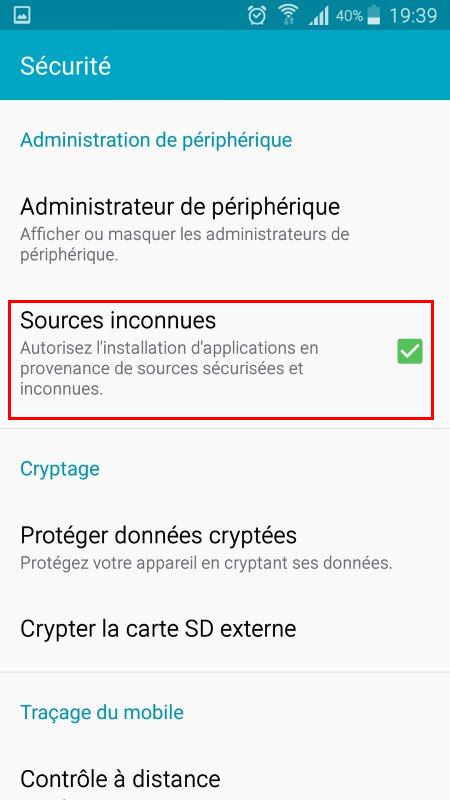Viewport: 450px width, 800px height.
Task: Tap the Cryptage section header
Action: (x=60, y=468)
